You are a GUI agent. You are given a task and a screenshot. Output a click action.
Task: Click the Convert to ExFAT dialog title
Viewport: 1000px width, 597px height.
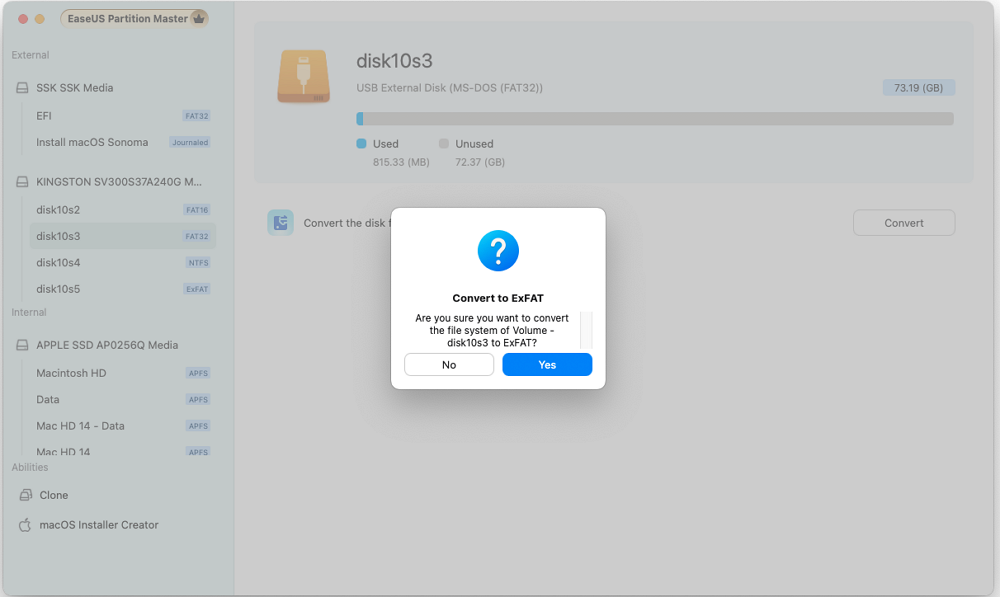498,298
